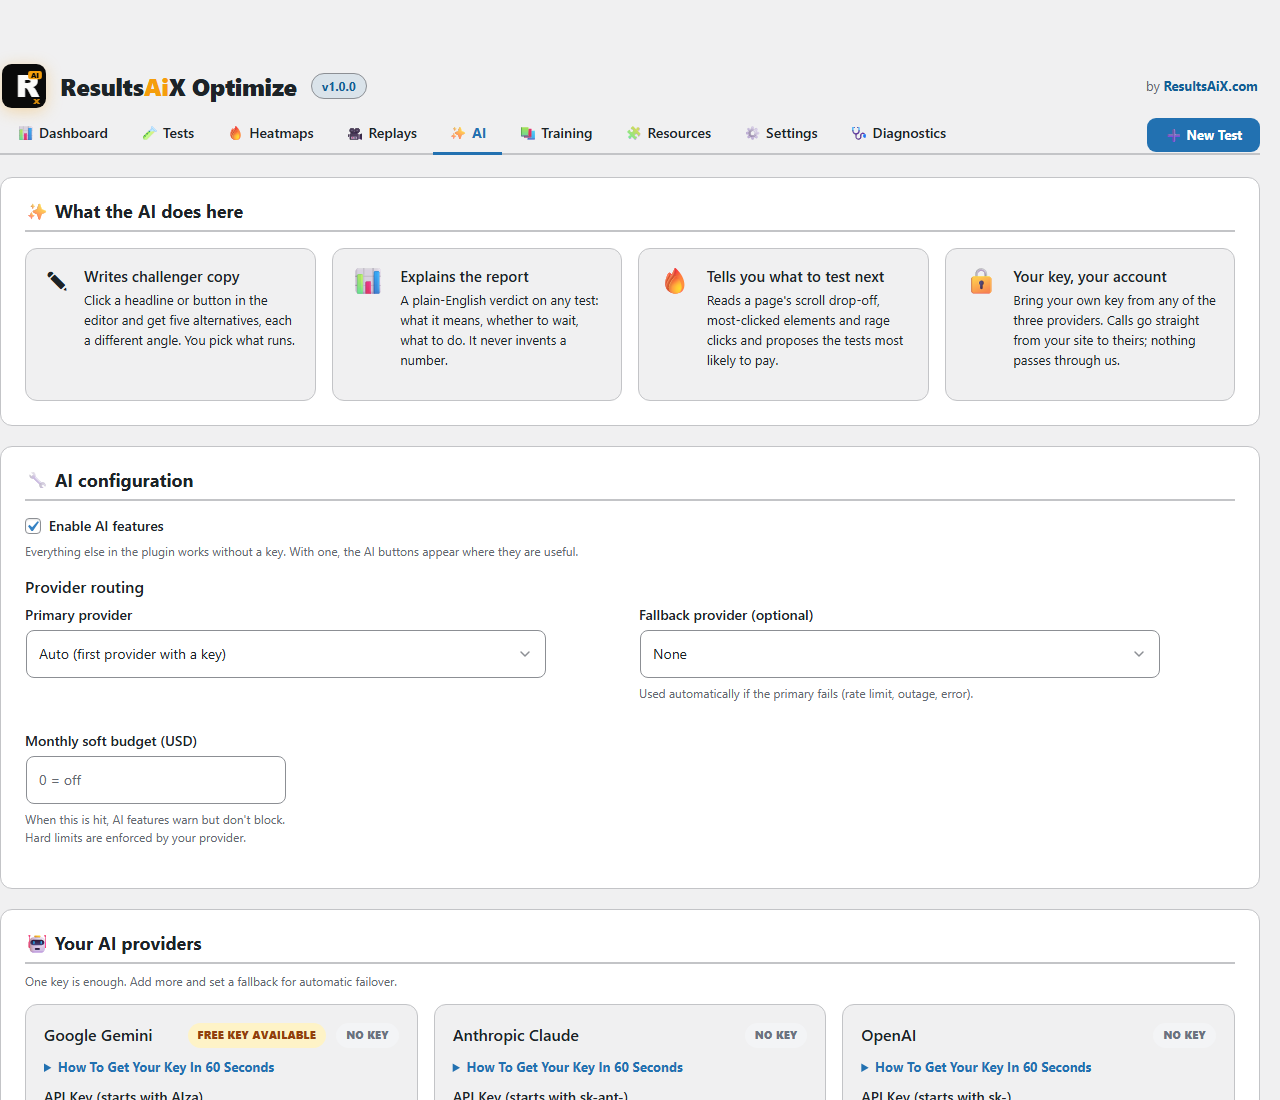This screenshot has width=1280, height=1100.
Task: Click the pen icon beside Writes challenger copy
Action: [x=58, y=280]
